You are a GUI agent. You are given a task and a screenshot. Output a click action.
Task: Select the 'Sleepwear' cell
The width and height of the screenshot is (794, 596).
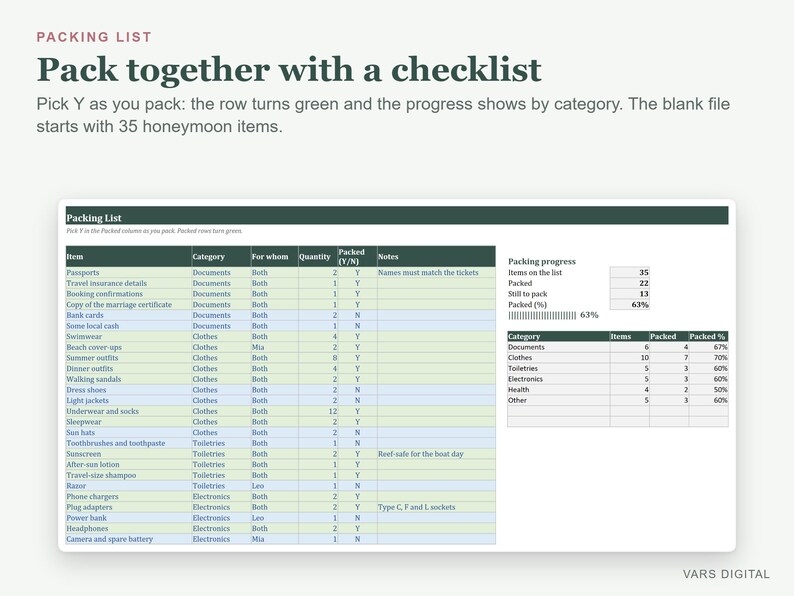129,422
